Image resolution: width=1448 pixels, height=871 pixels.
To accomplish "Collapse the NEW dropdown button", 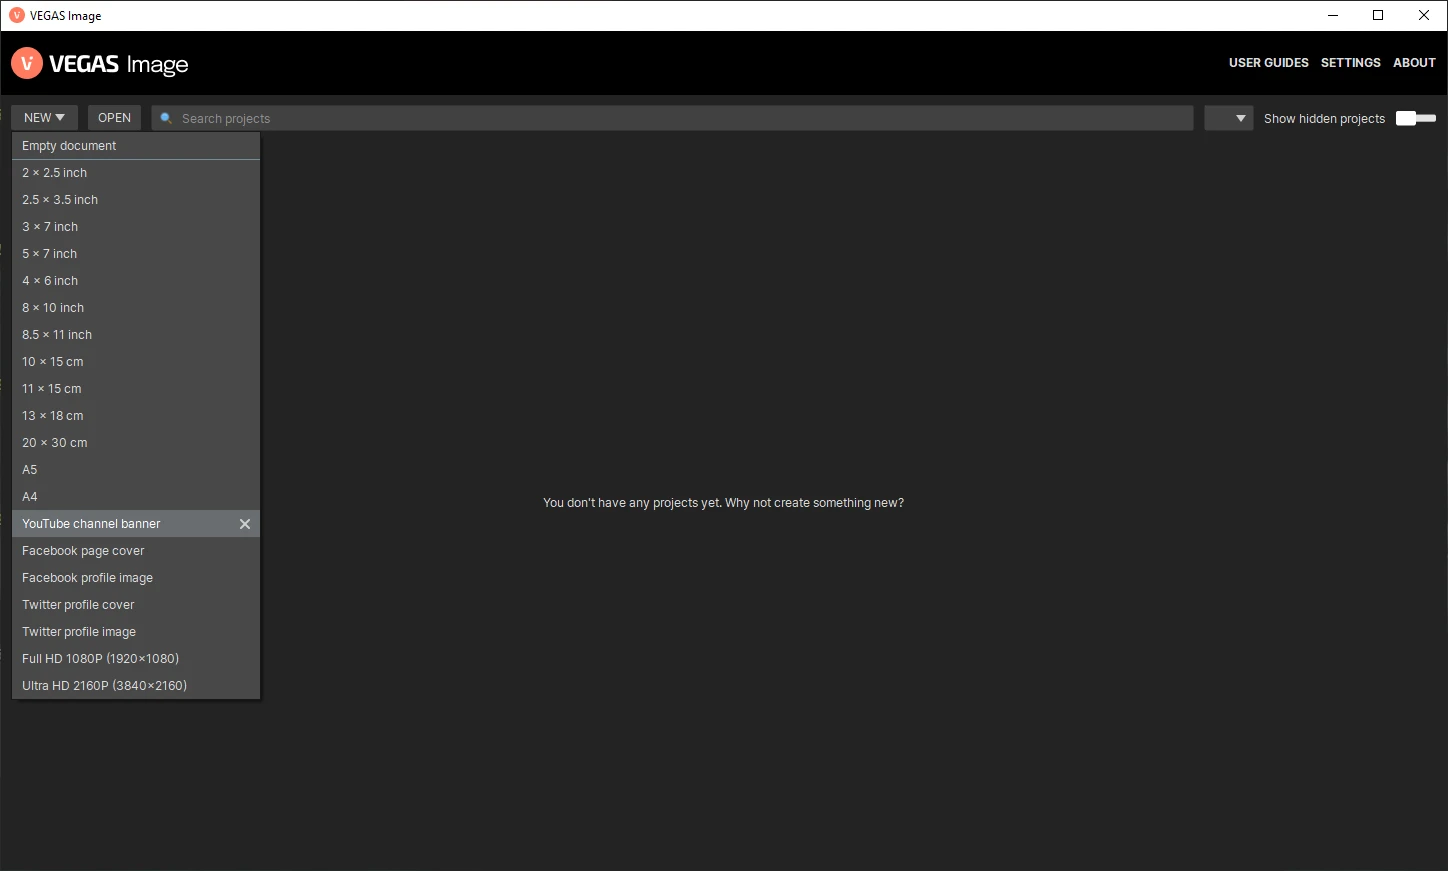I will (45, 118).
